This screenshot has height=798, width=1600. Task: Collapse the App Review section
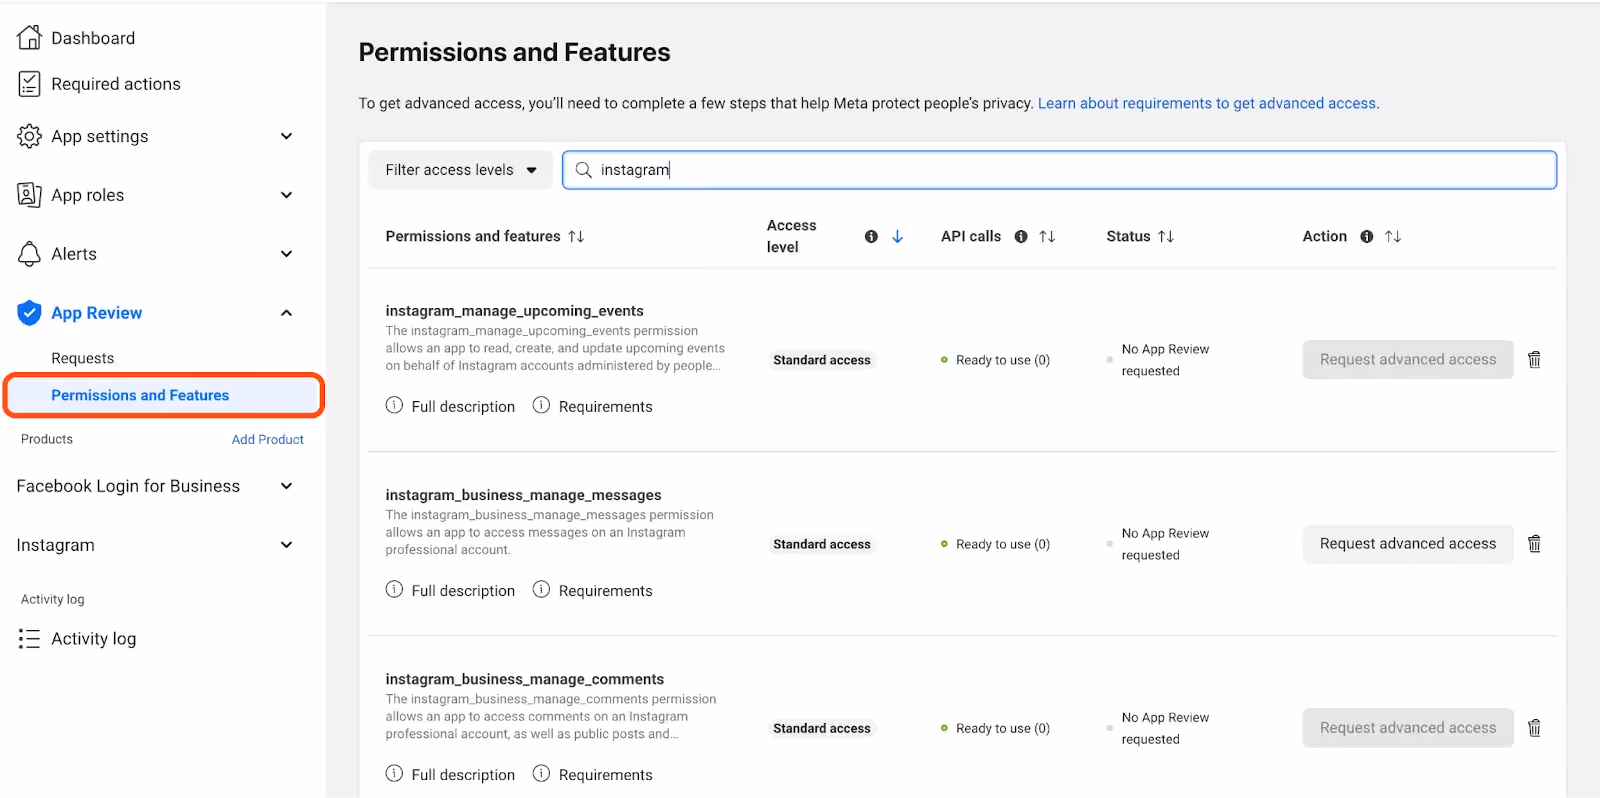pos(286,313)
